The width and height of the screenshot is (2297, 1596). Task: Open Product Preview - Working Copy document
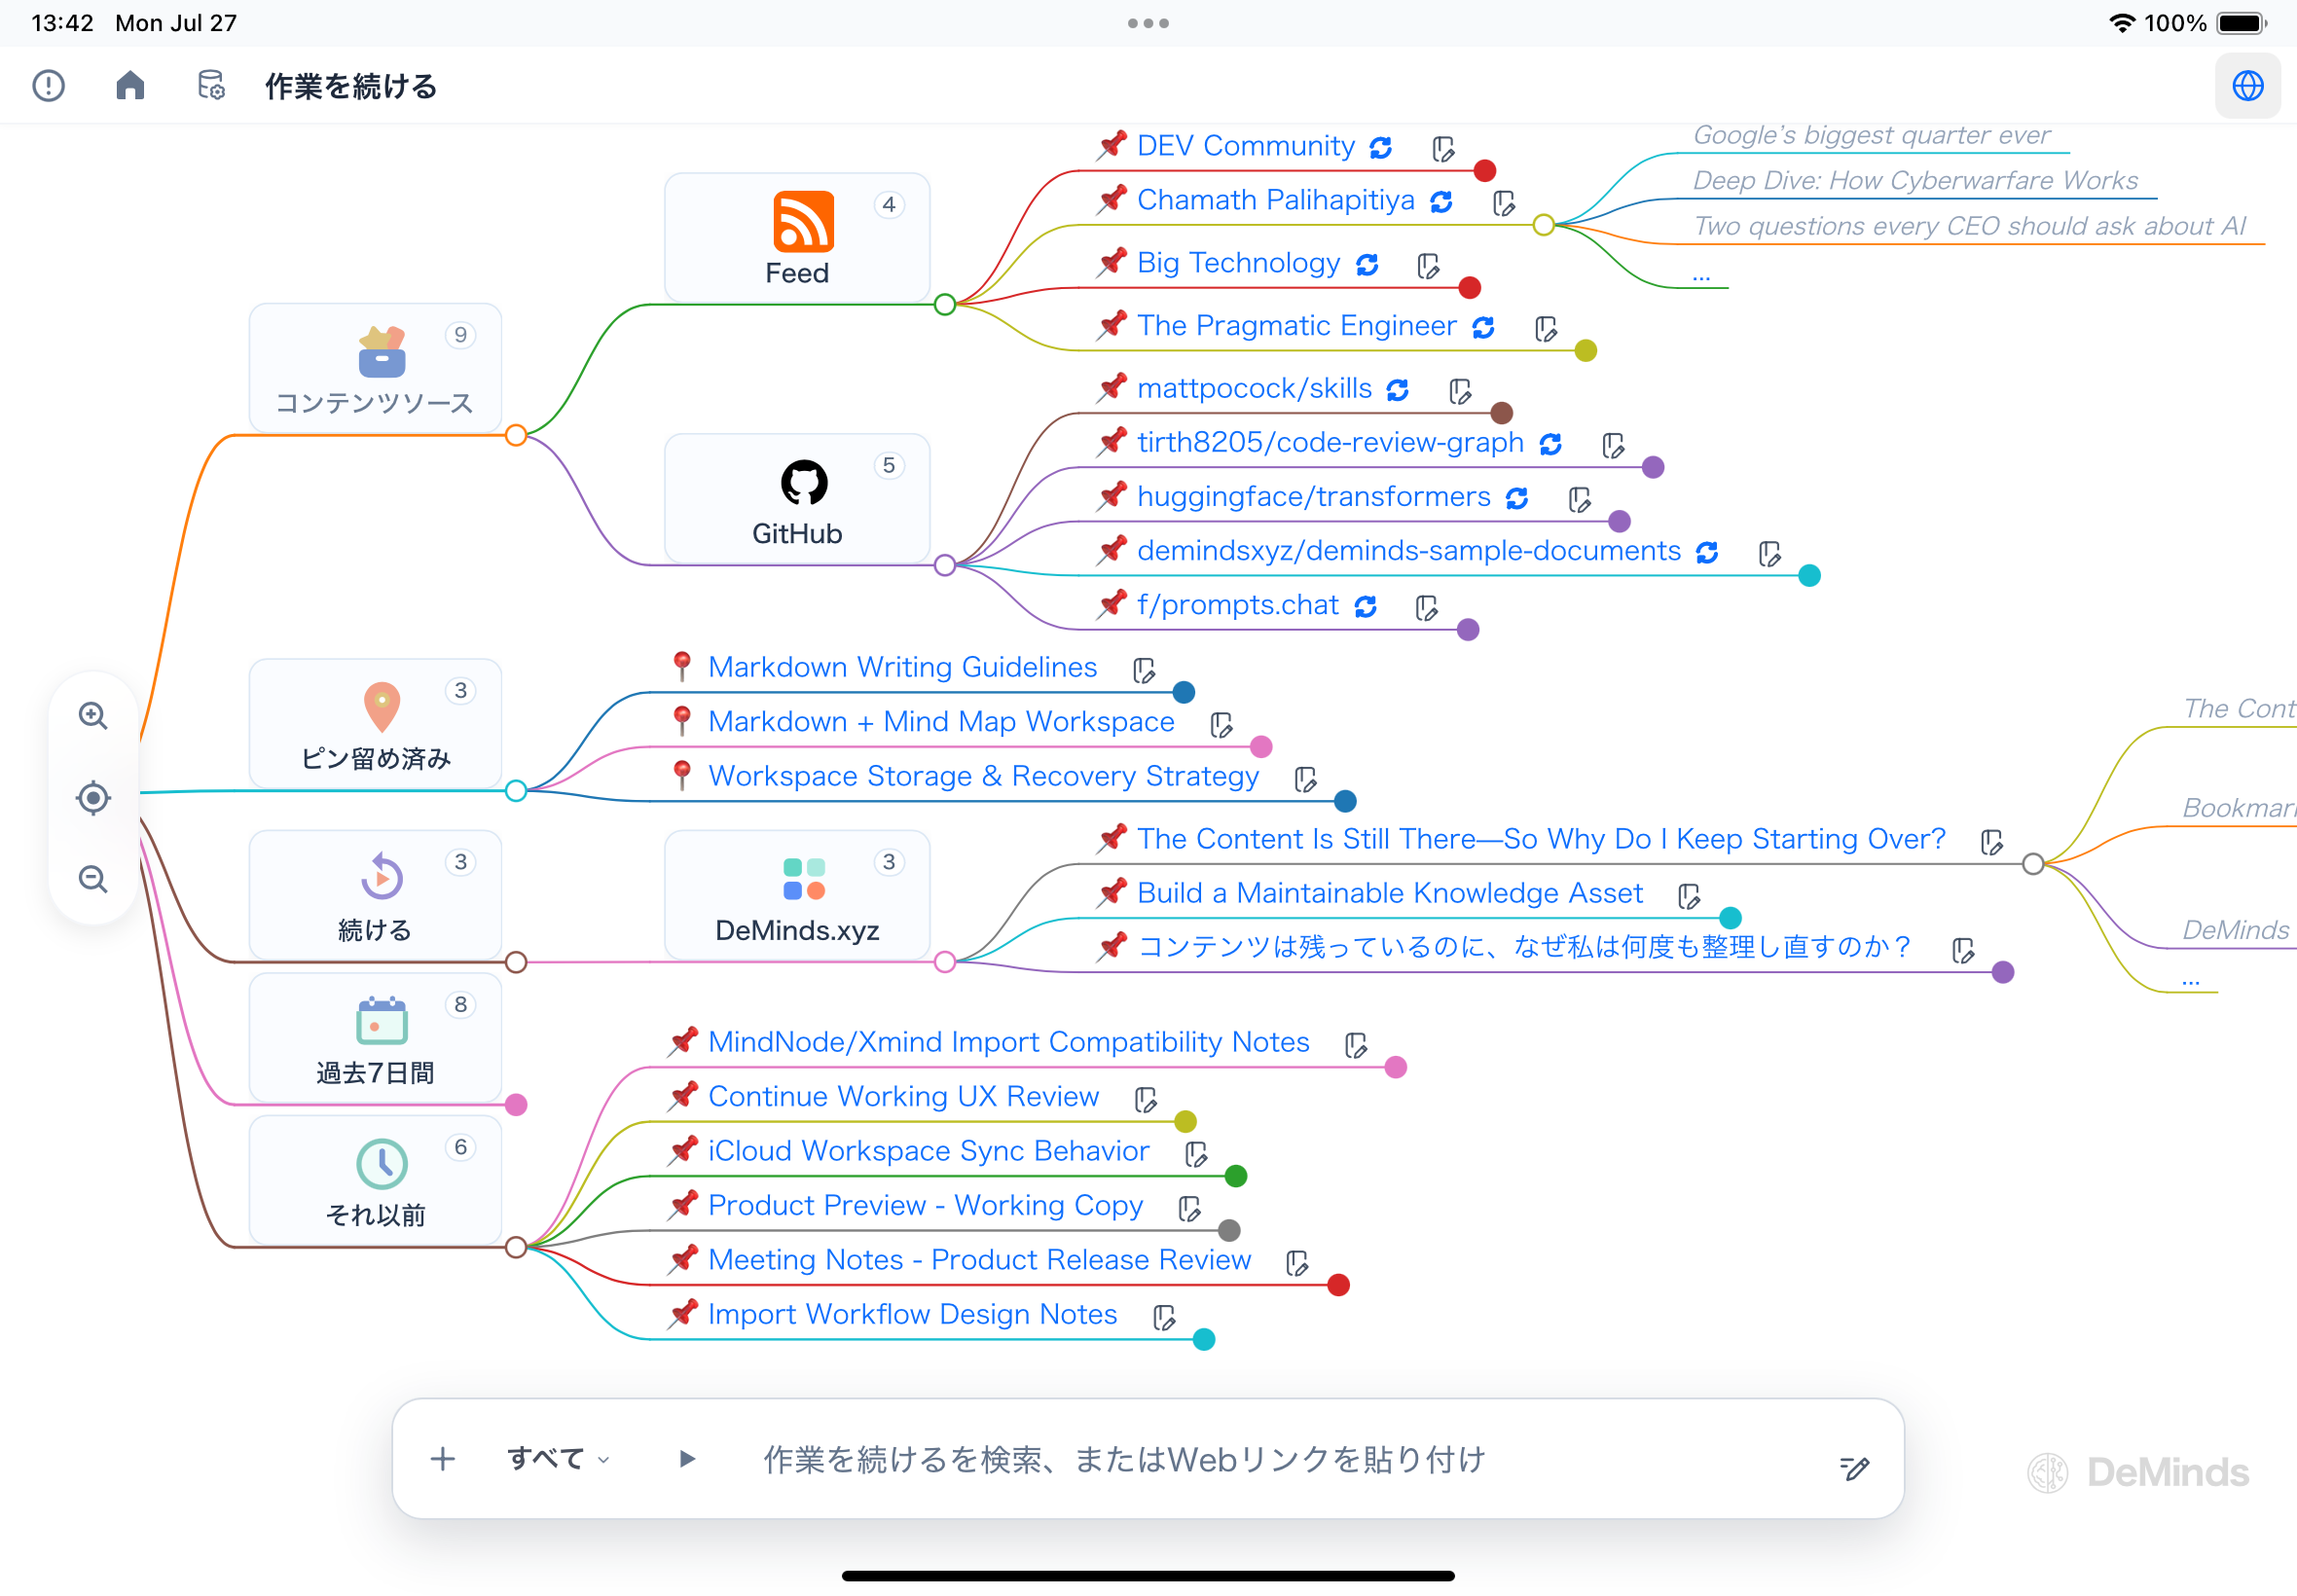(925, 1206)
